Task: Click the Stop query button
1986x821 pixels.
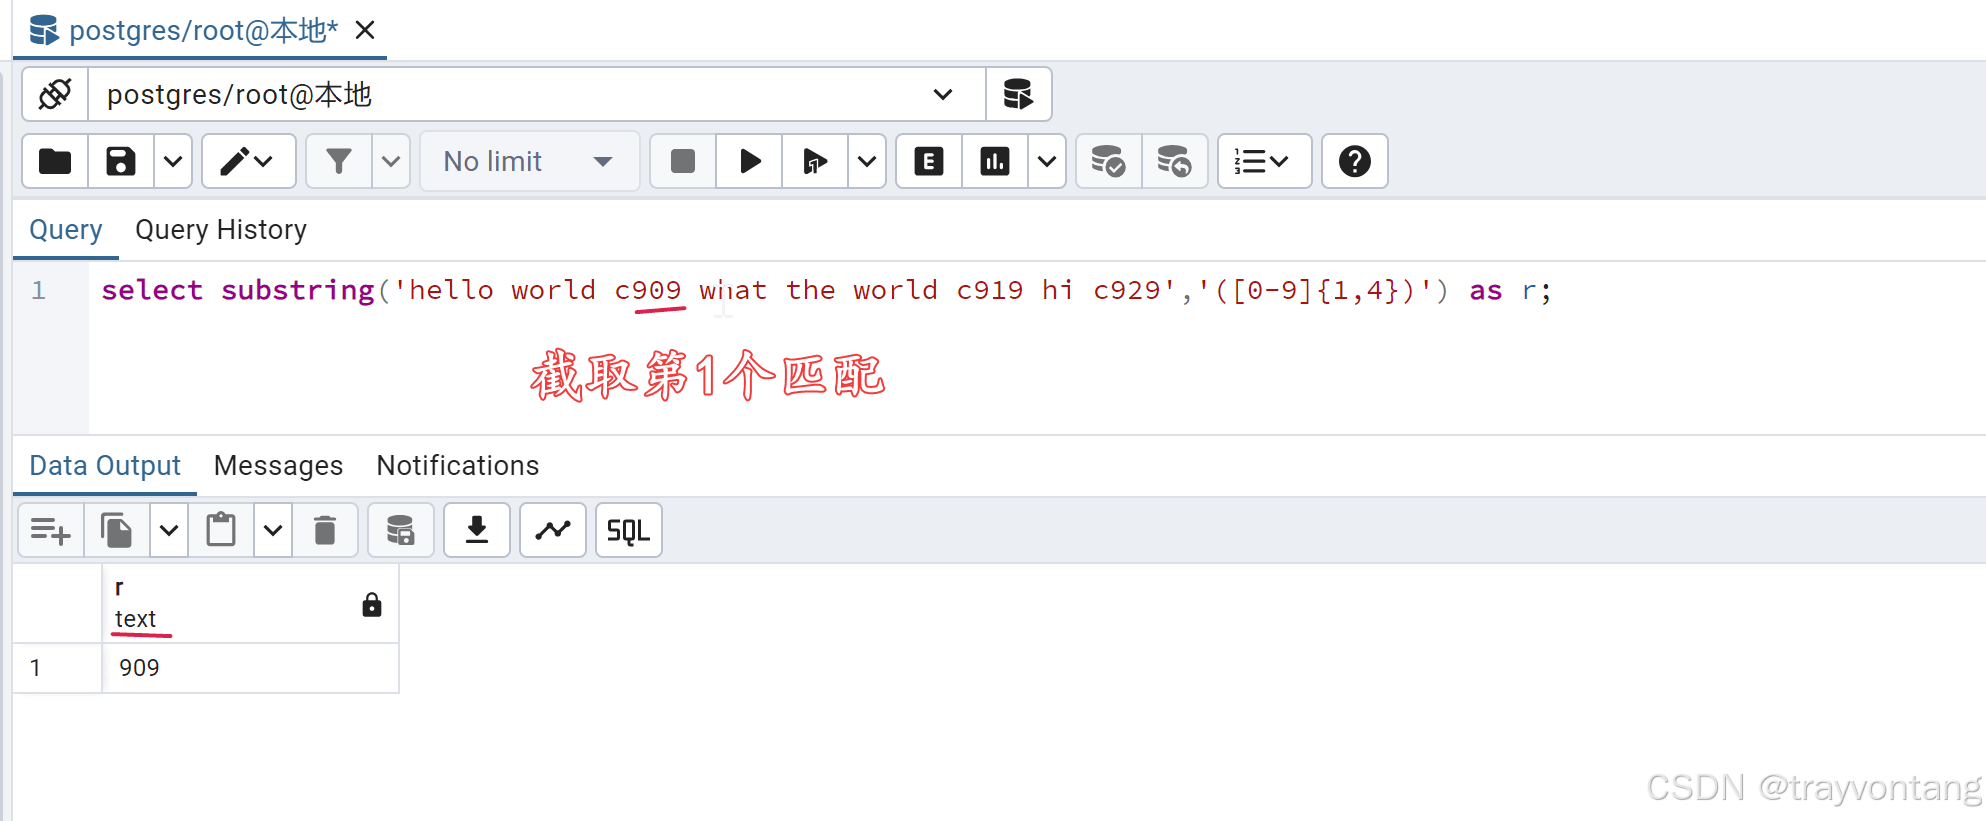Action: tap(683, 161)
